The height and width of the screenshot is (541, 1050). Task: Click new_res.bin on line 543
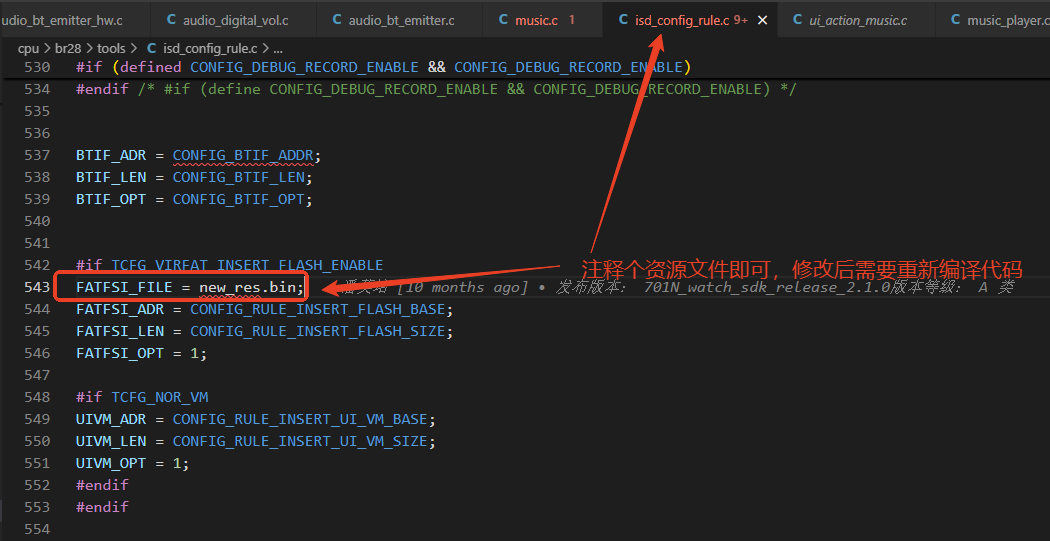[x=247, y=287]
